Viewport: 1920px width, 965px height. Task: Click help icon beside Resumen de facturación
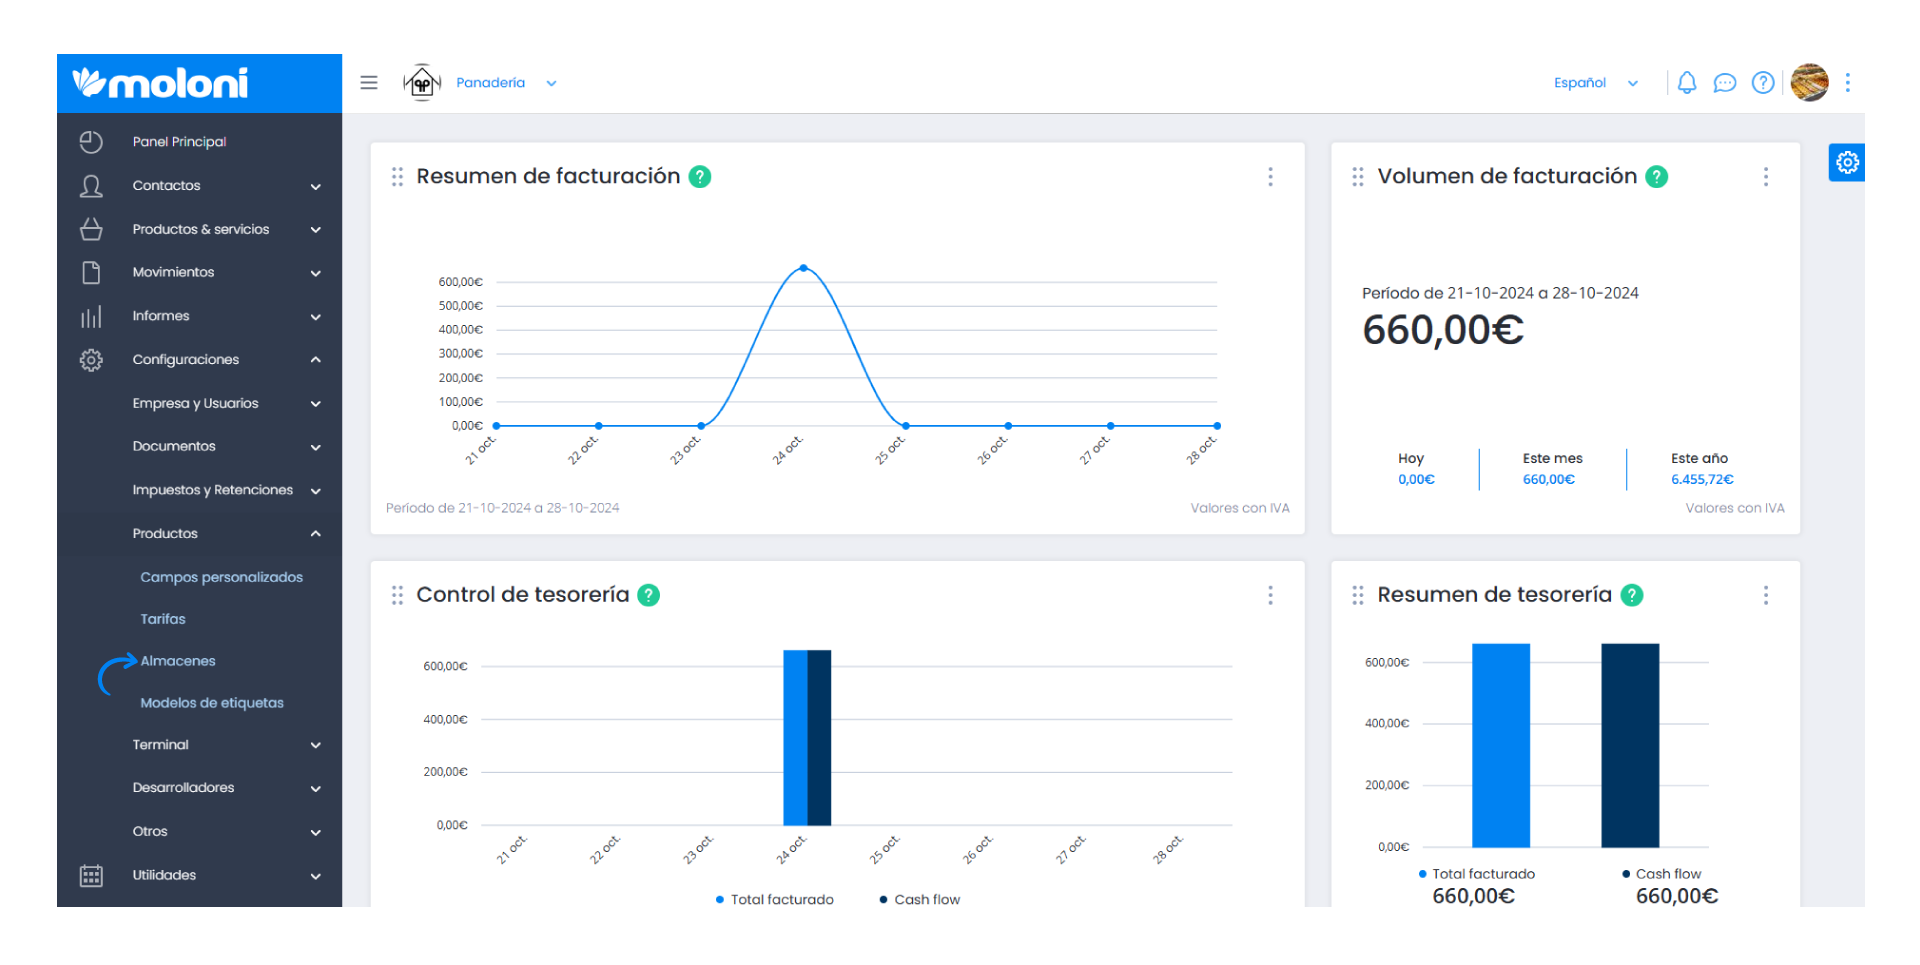coord(700,177)
